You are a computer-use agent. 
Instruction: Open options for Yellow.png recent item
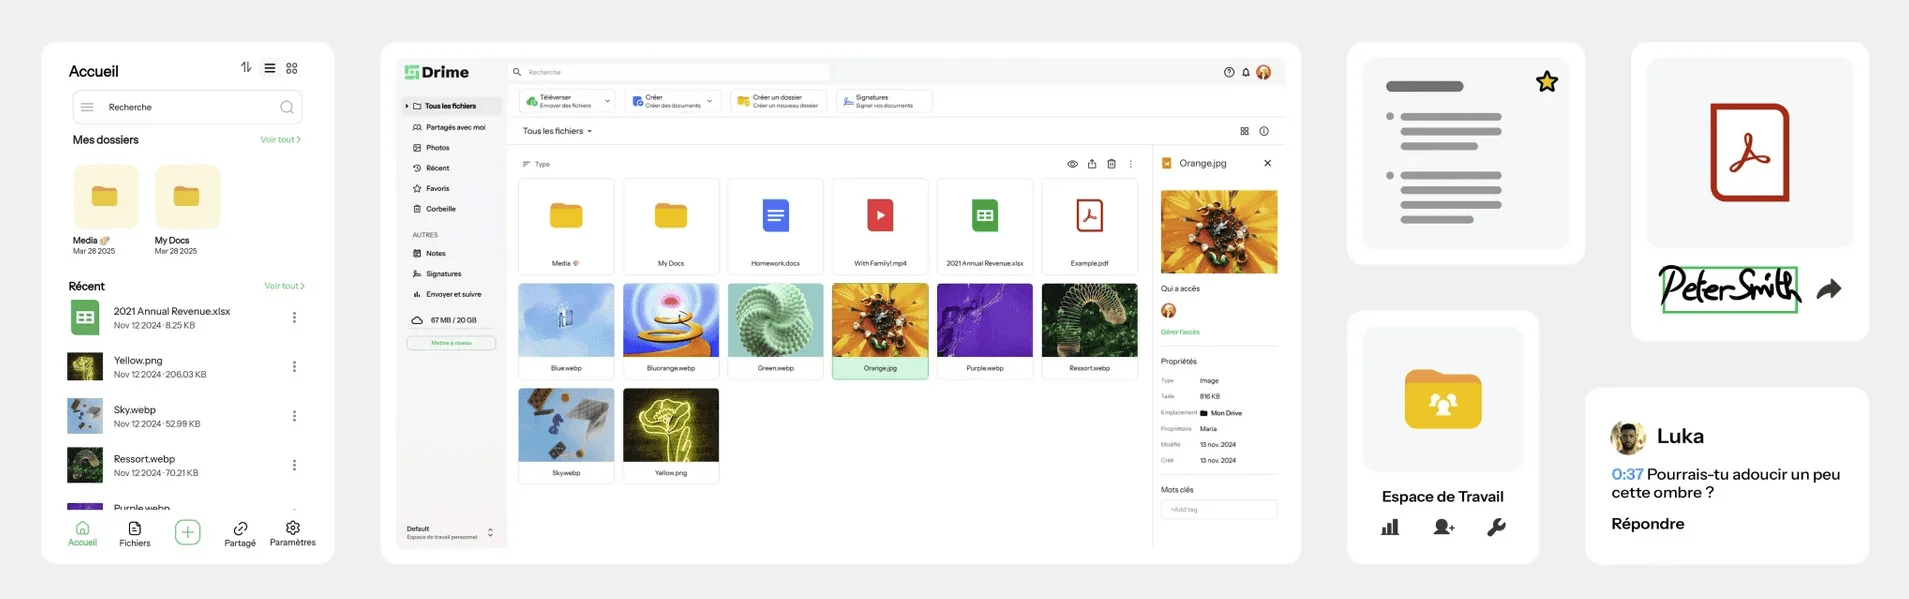294,366
